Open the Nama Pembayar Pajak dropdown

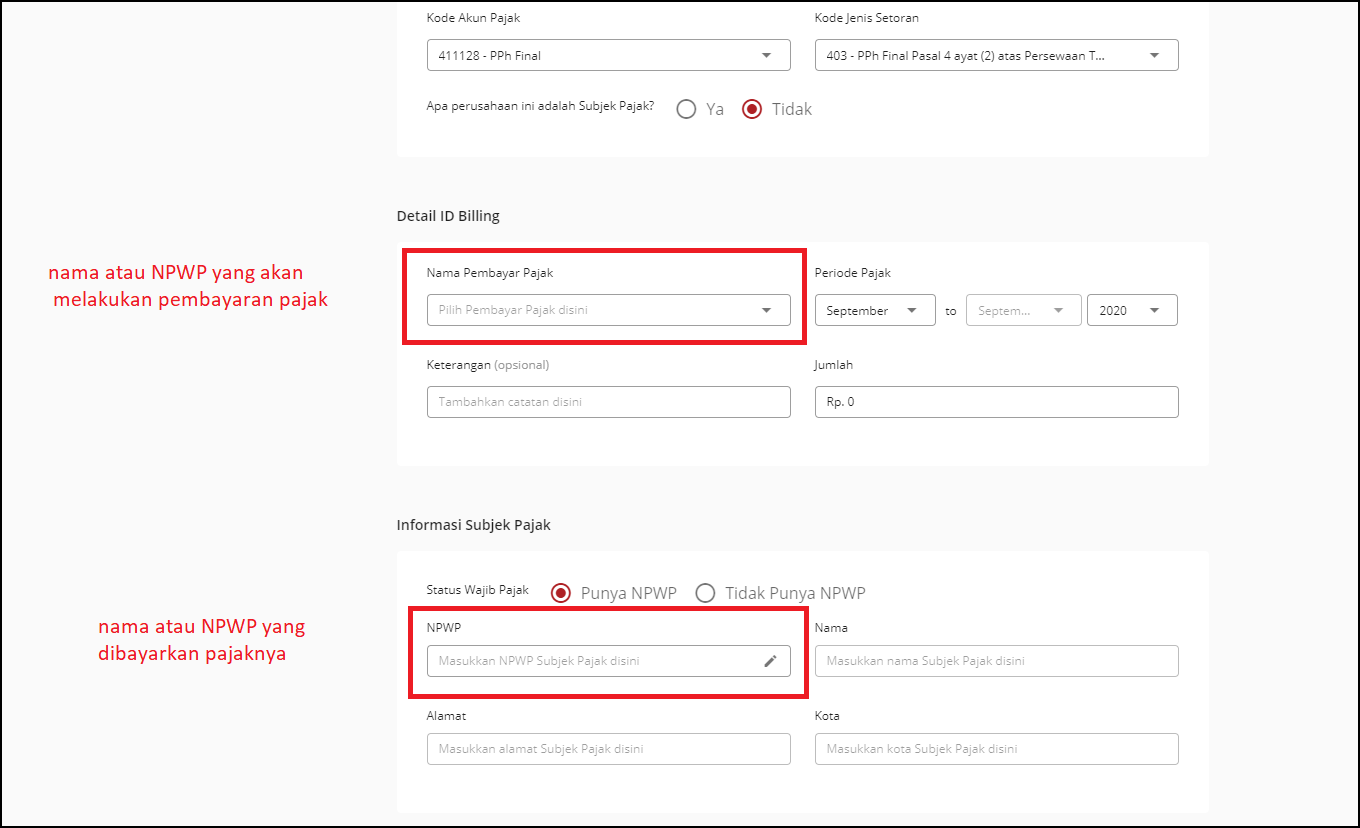click(x=608, y=310)
